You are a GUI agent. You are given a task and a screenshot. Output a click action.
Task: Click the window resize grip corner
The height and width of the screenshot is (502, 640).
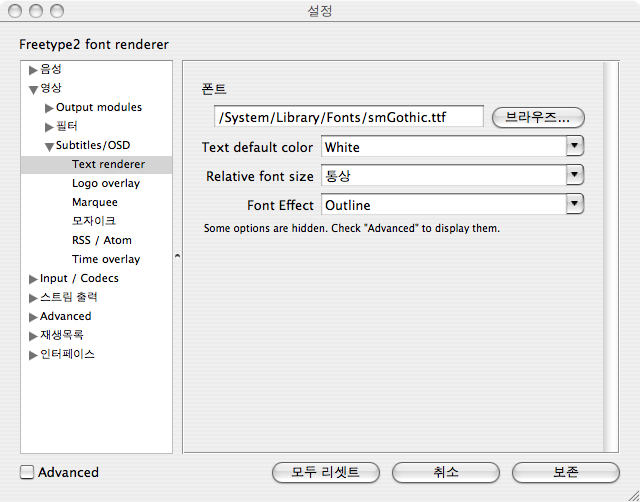633,495
